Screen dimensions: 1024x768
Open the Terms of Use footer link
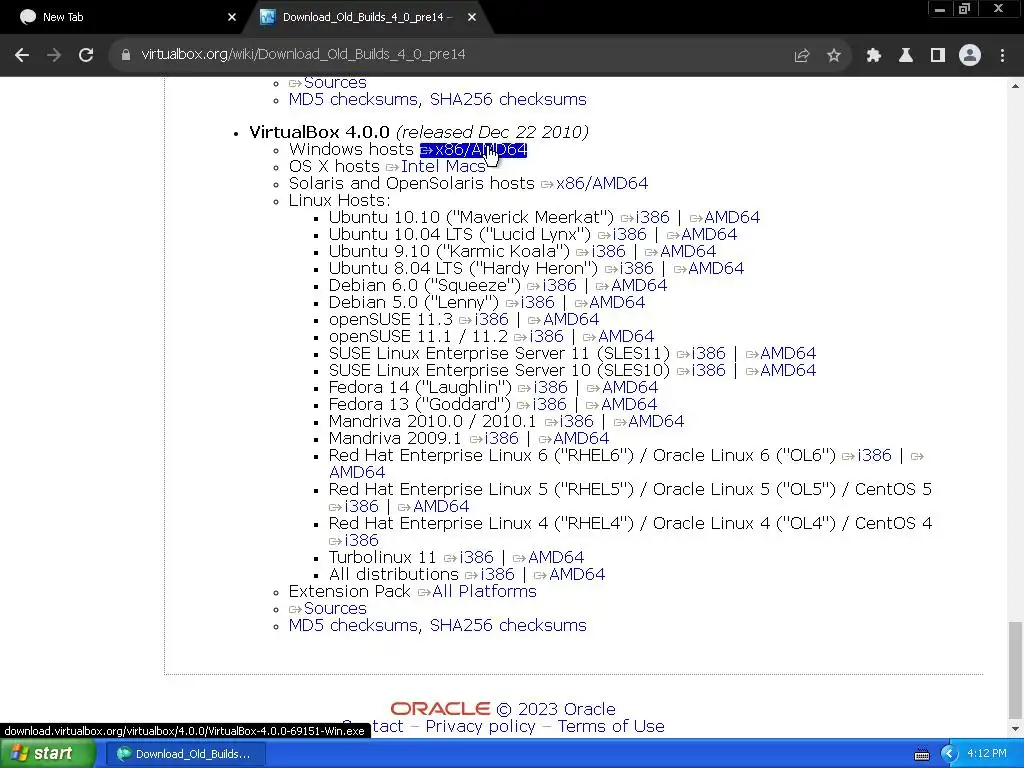611,726
